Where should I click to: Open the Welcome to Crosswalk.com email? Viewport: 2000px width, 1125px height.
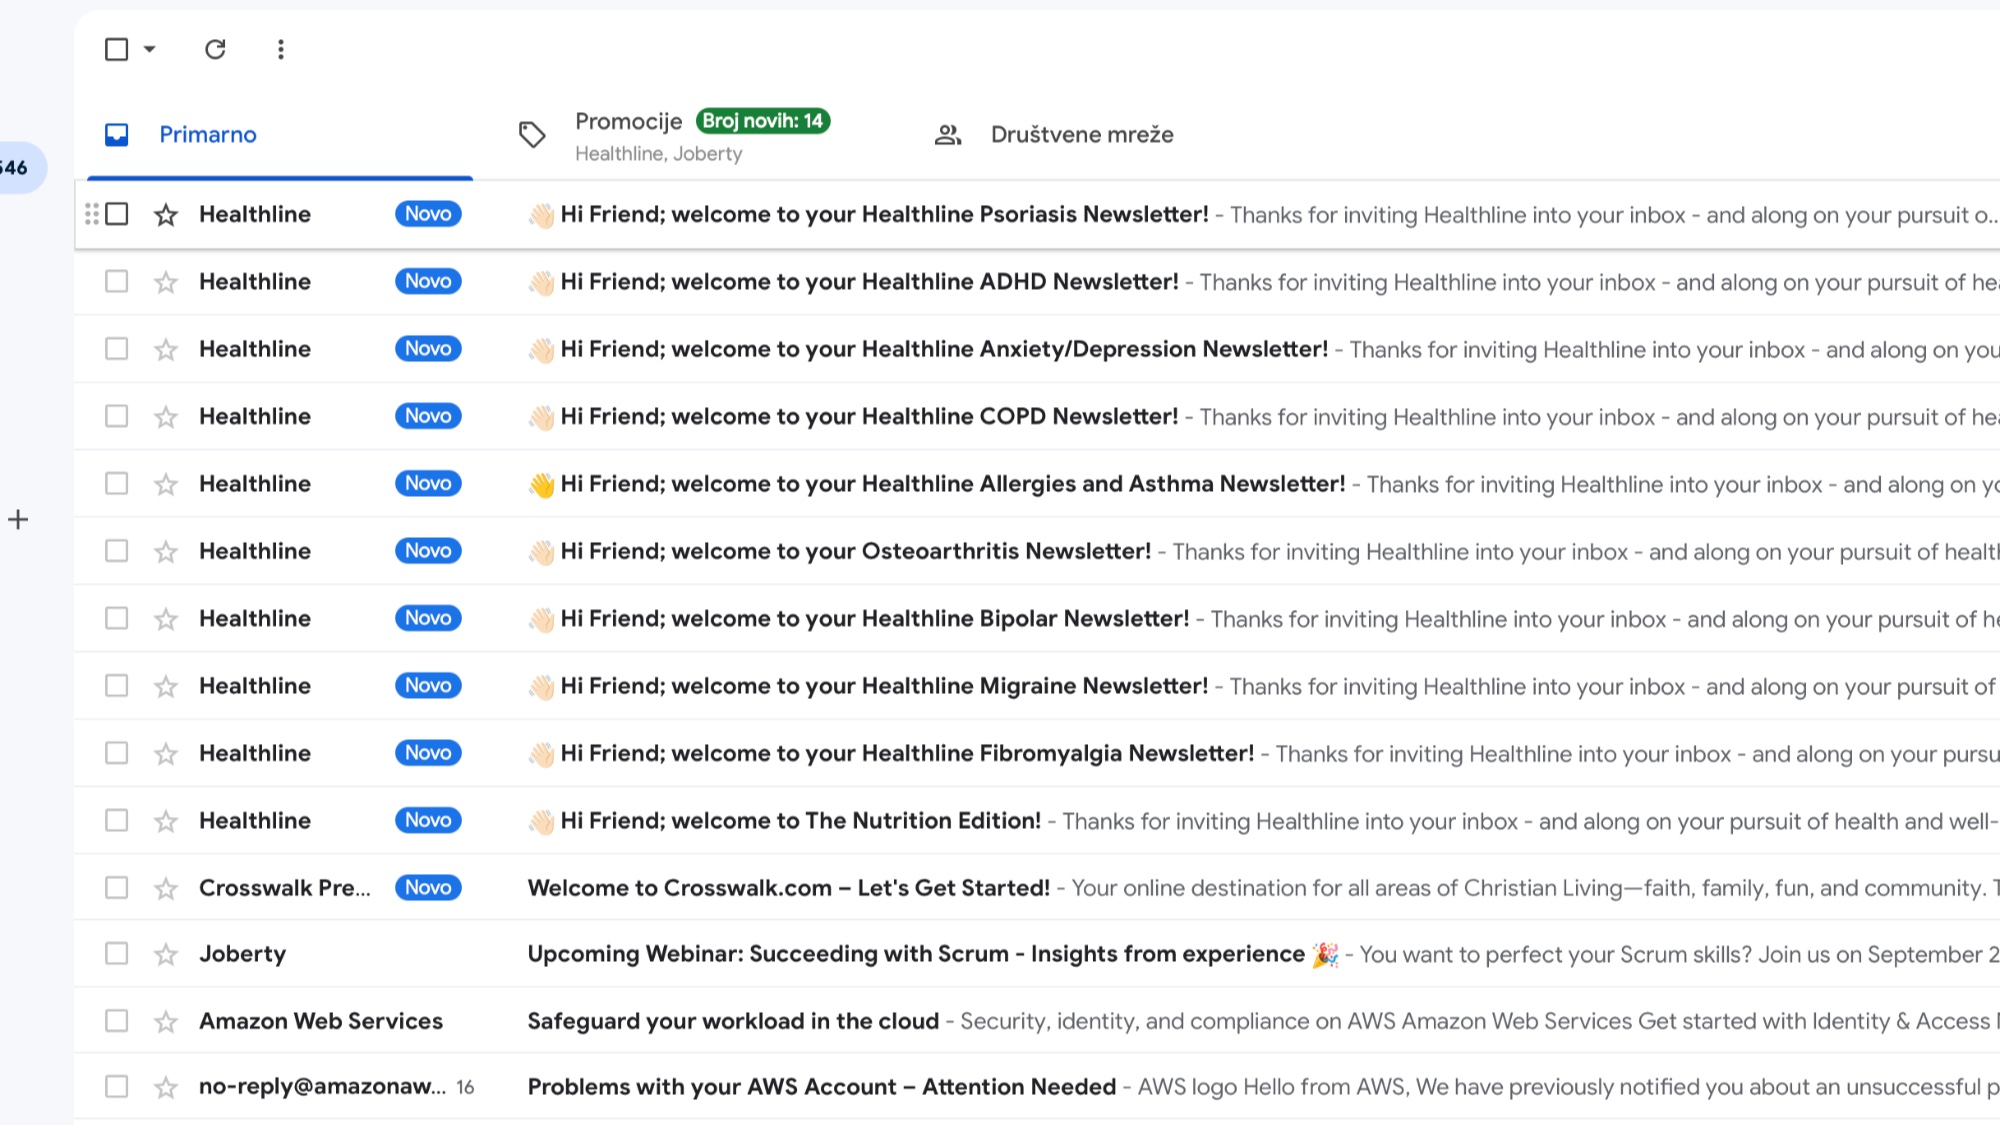[1037, 887]
